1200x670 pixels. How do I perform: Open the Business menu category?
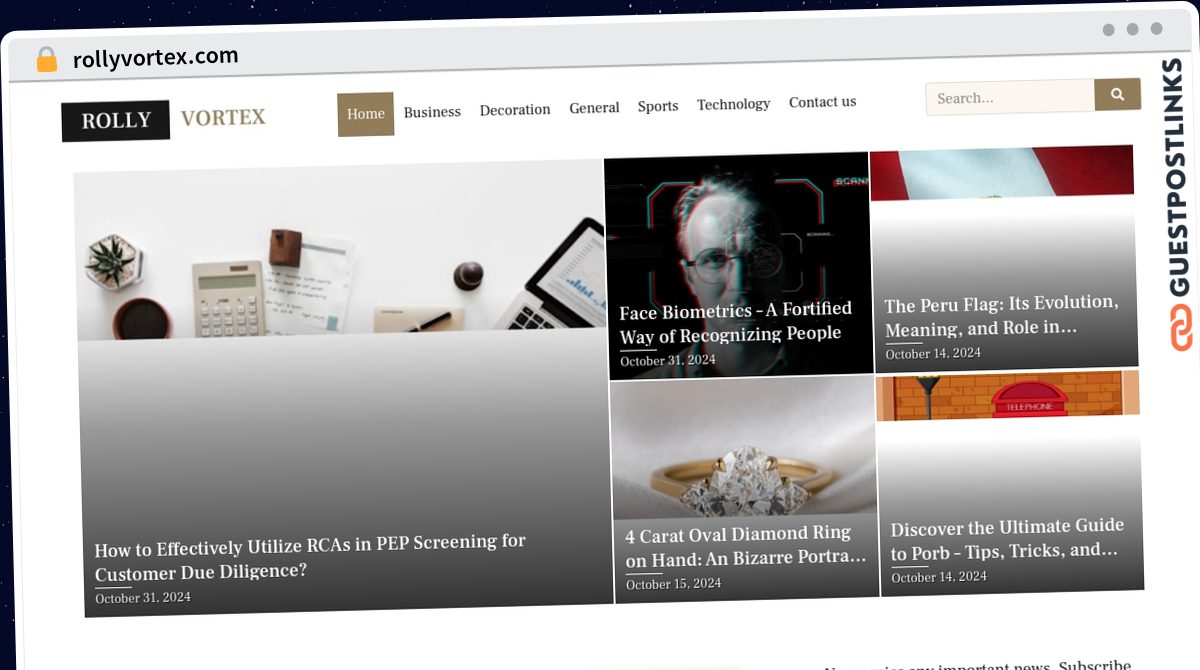click(432, 112)
